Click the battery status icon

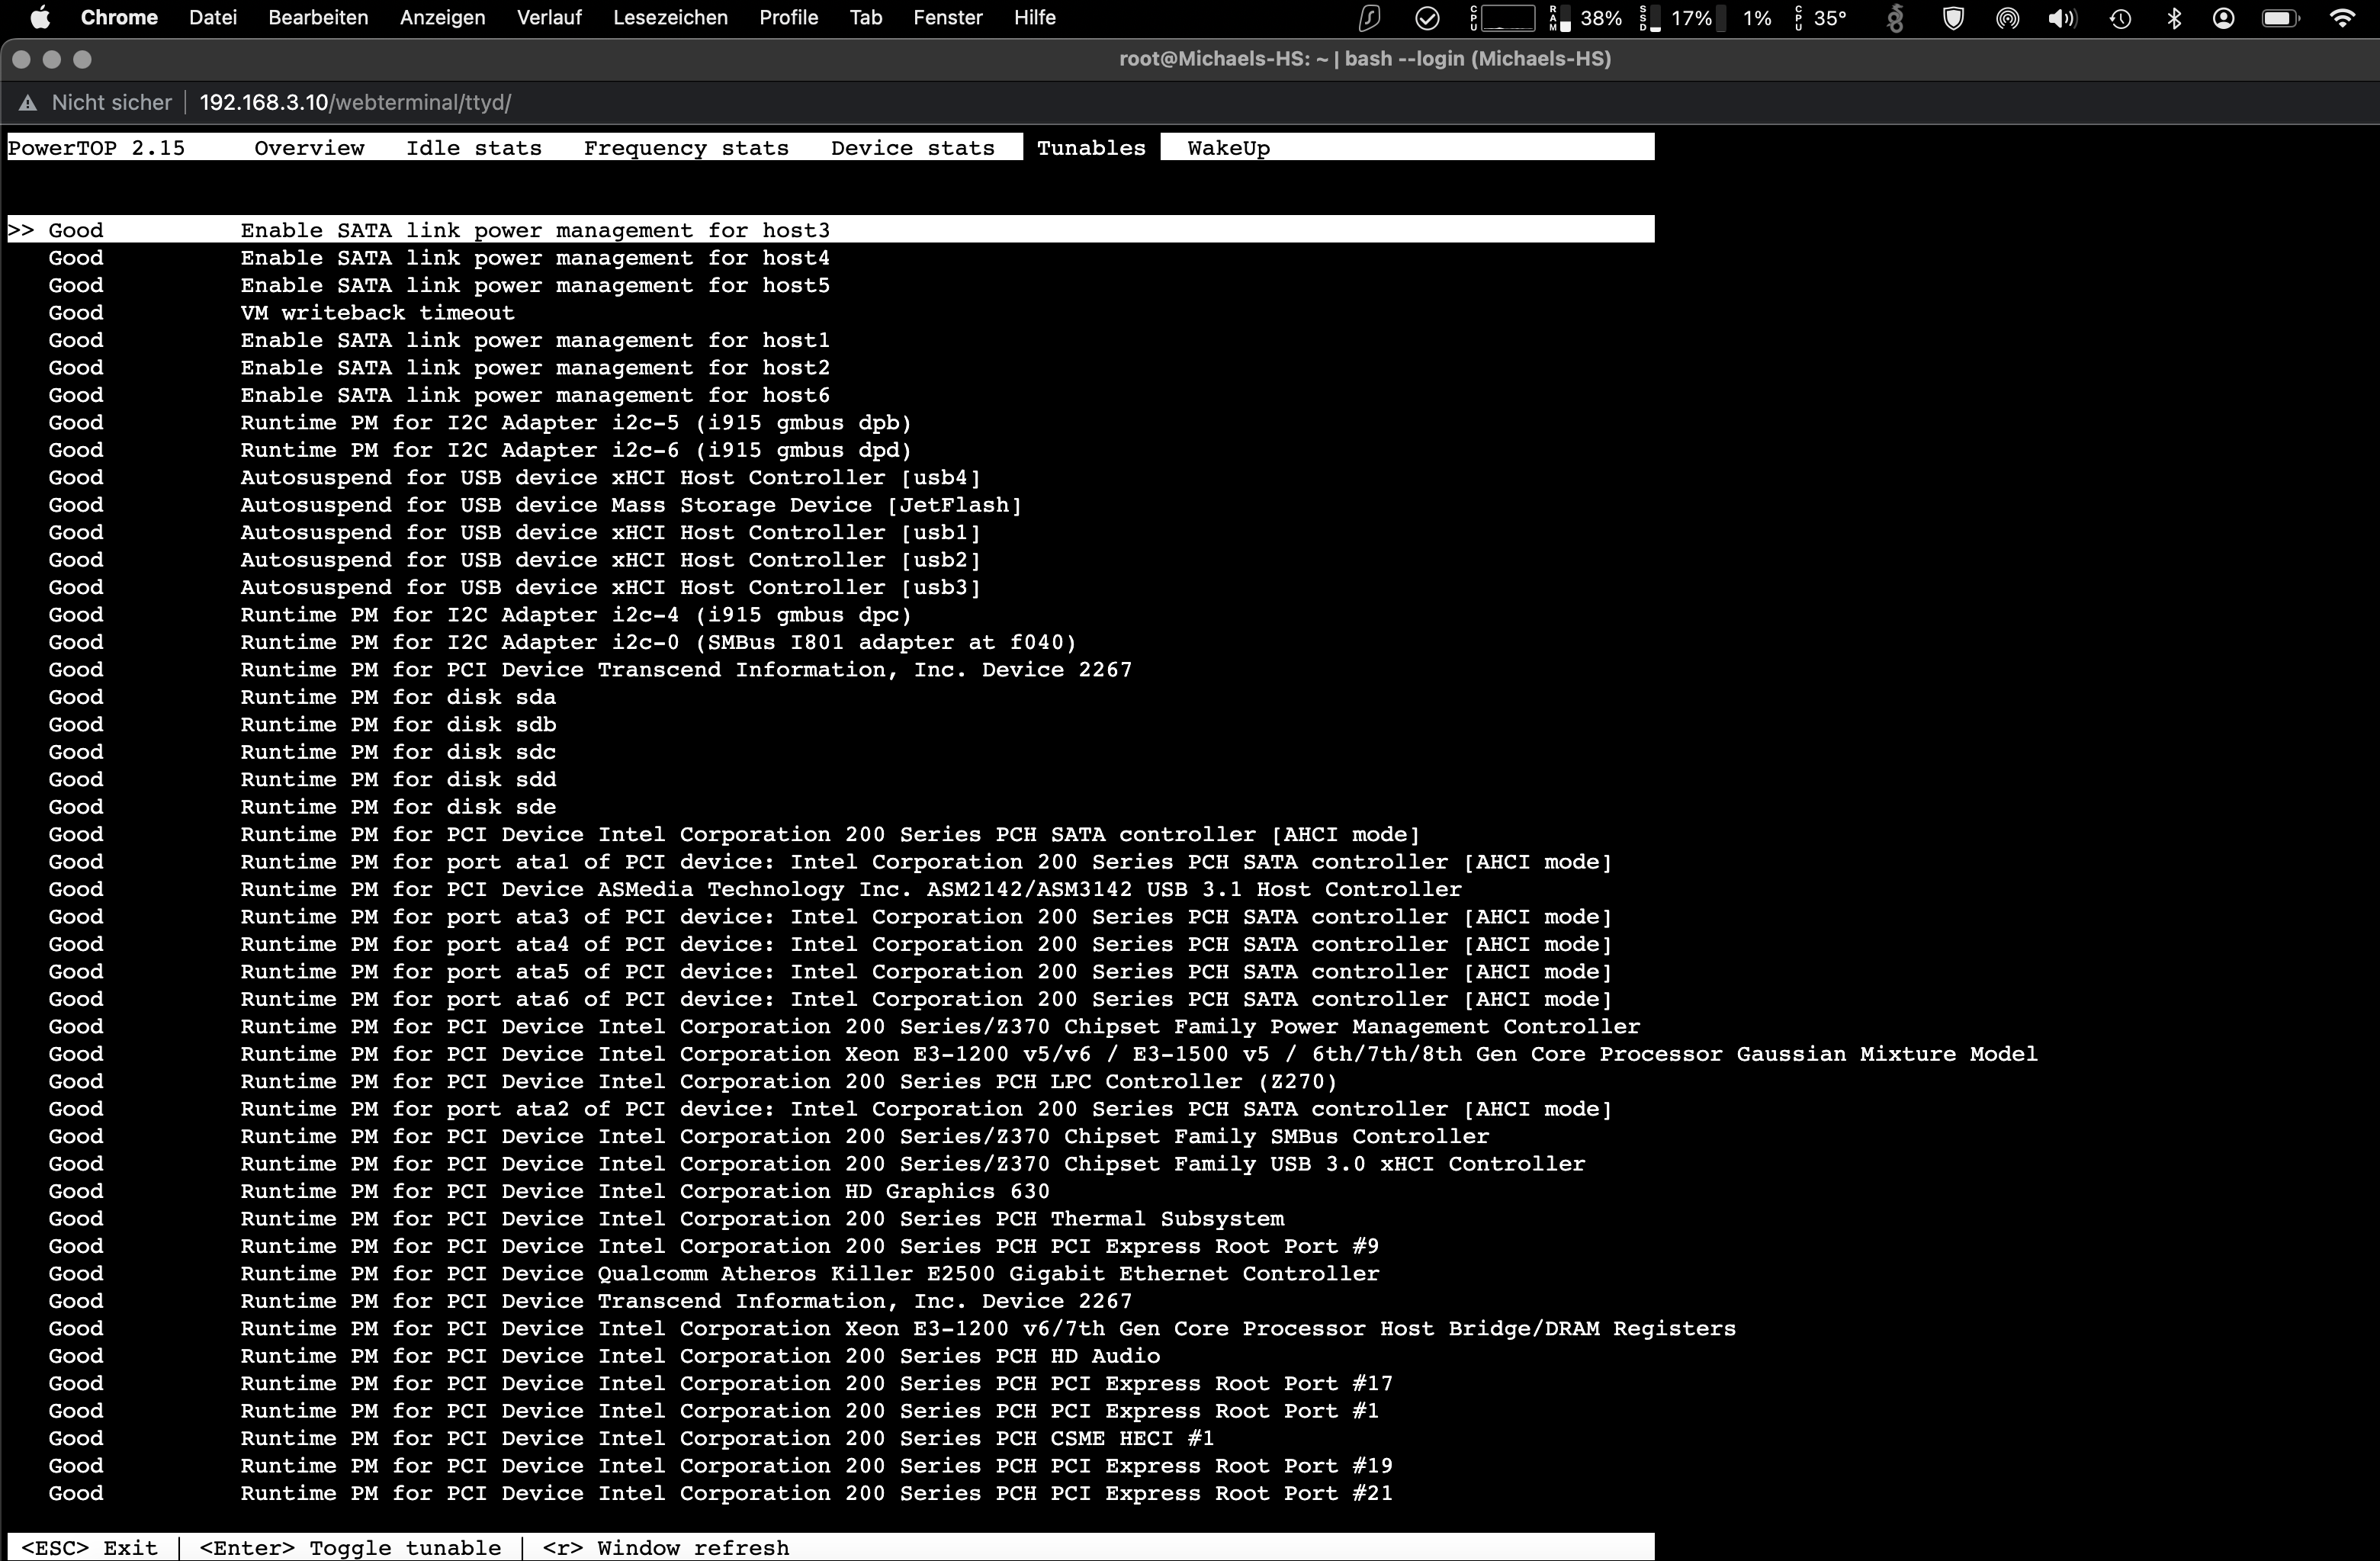coord(2280,18)
